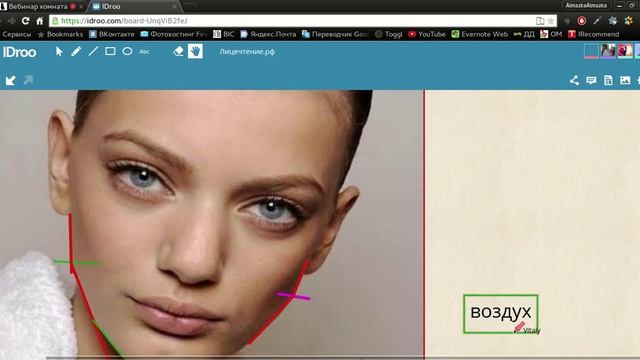
Task: Select the eraser tool
Action: click(x=178, y=51)
